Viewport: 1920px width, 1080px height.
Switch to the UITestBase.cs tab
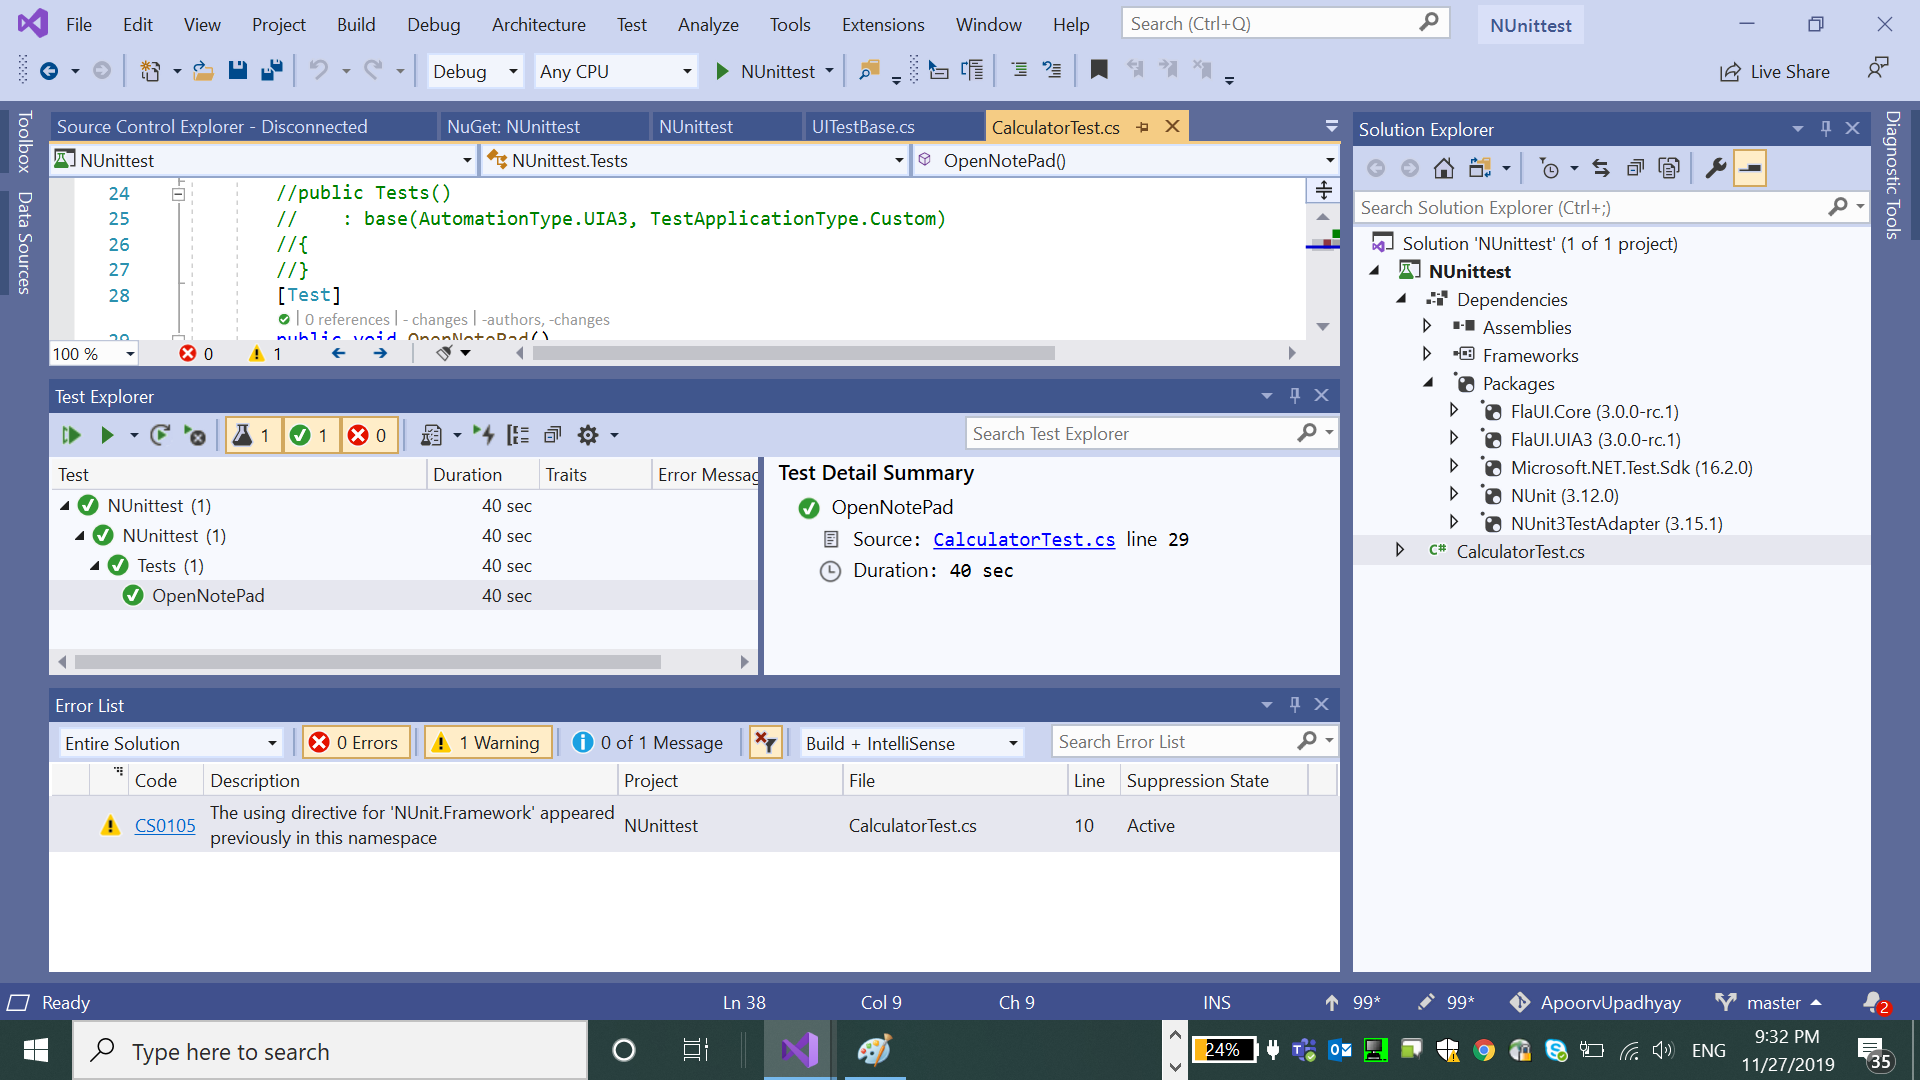pyautogui.click(x=863, y=127)
